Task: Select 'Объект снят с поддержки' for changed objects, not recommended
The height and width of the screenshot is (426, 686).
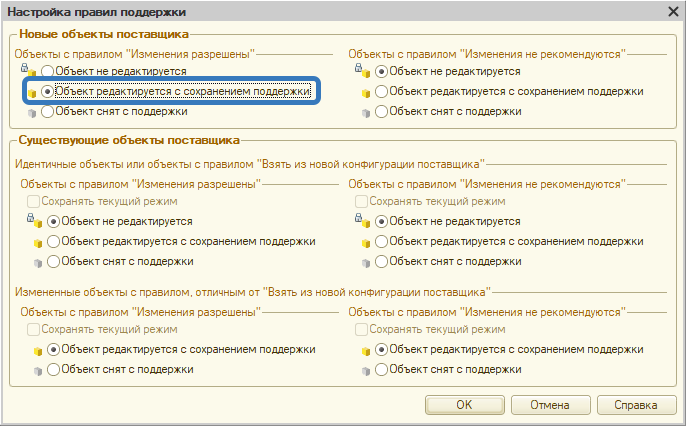Action: (x=381, y=369)
